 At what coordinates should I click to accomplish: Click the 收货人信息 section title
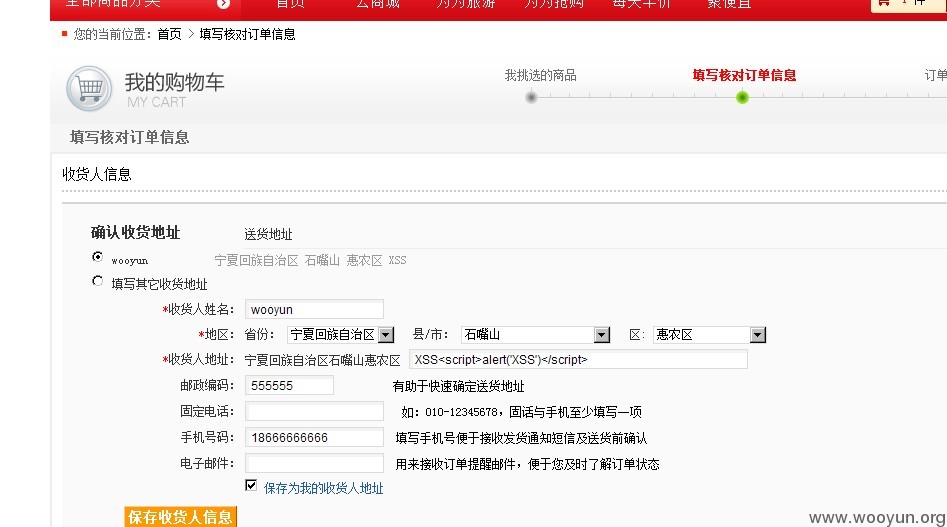click(x=97, y=174)
